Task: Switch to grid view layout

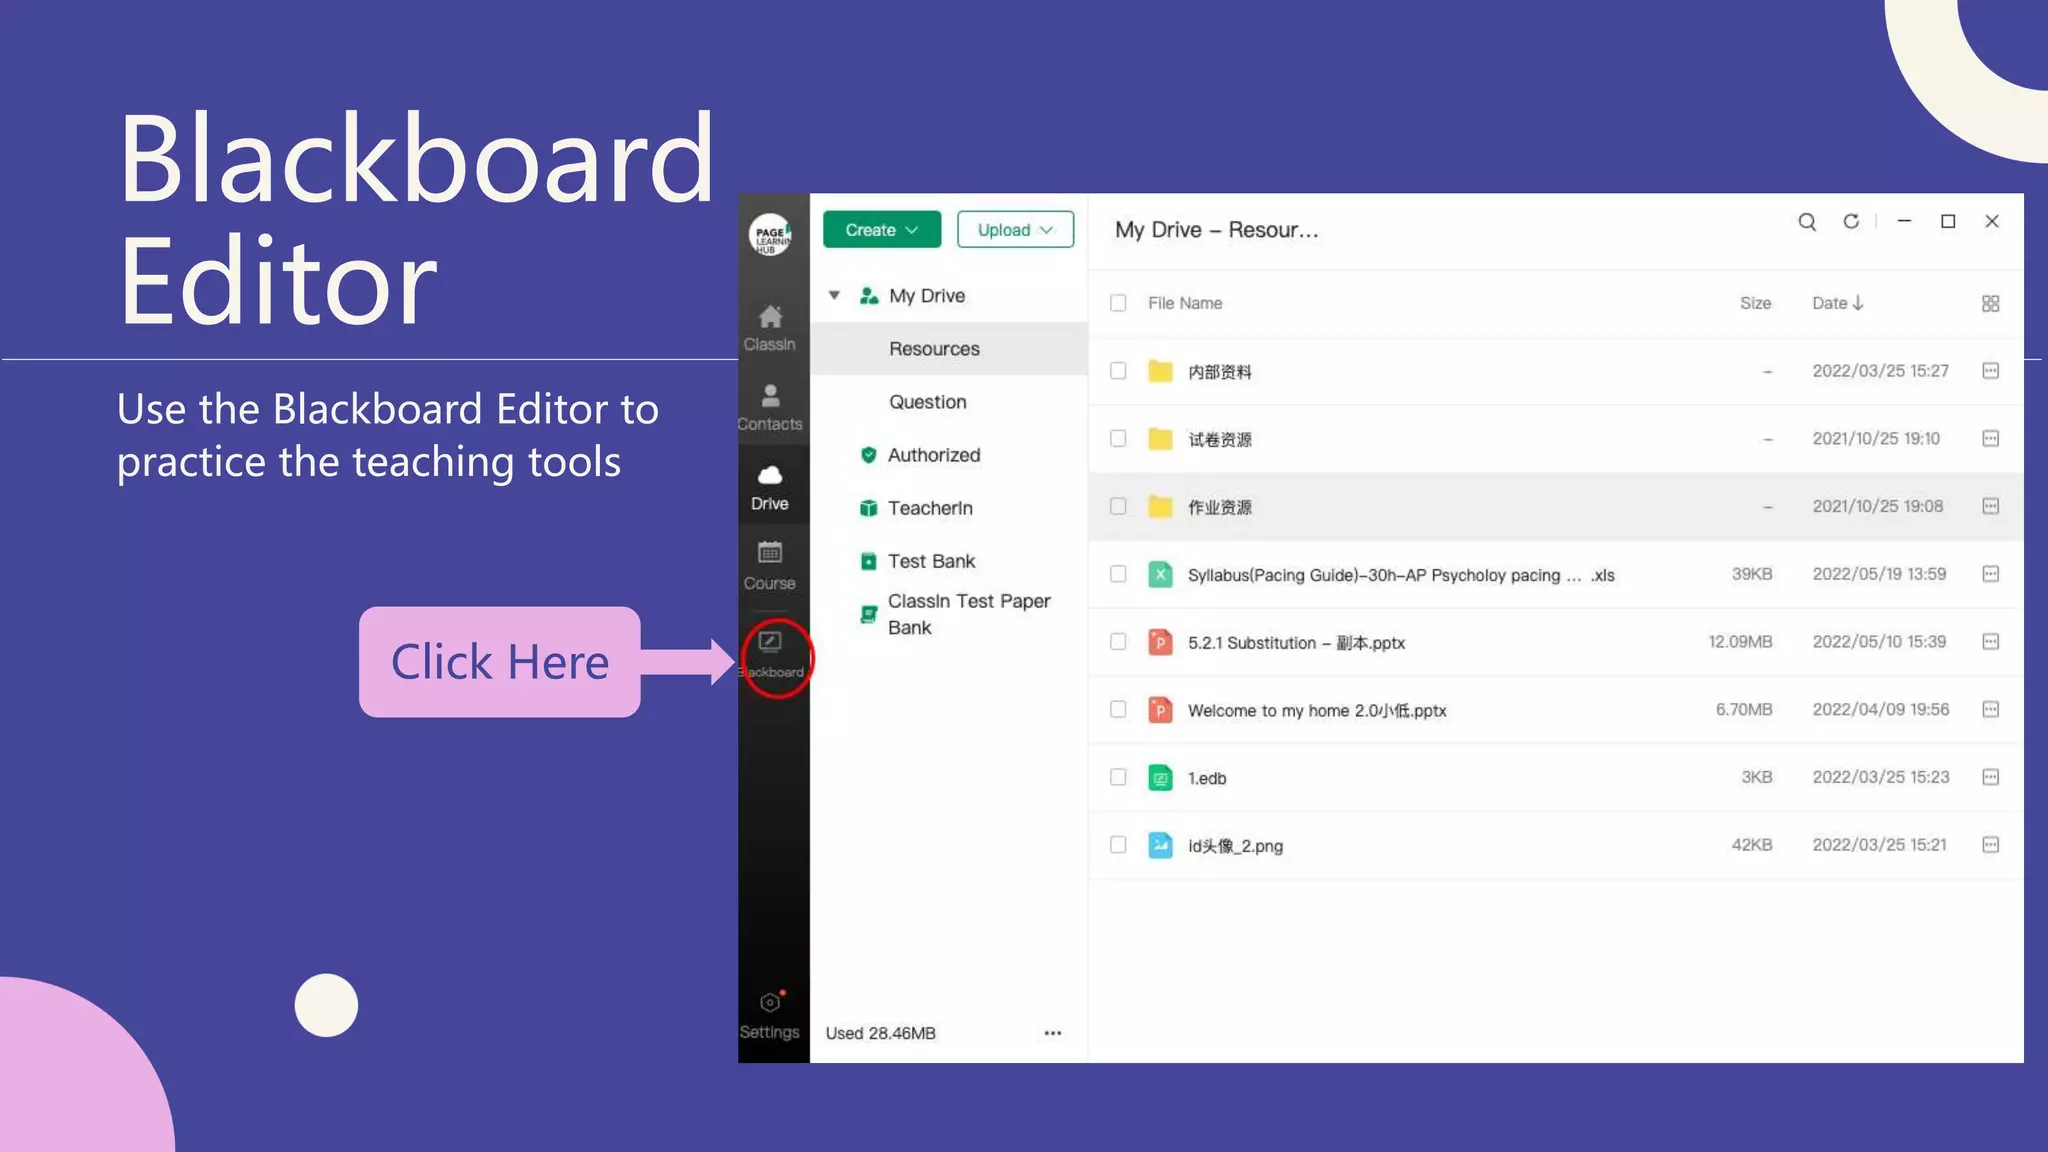Action: [1990, 303]
